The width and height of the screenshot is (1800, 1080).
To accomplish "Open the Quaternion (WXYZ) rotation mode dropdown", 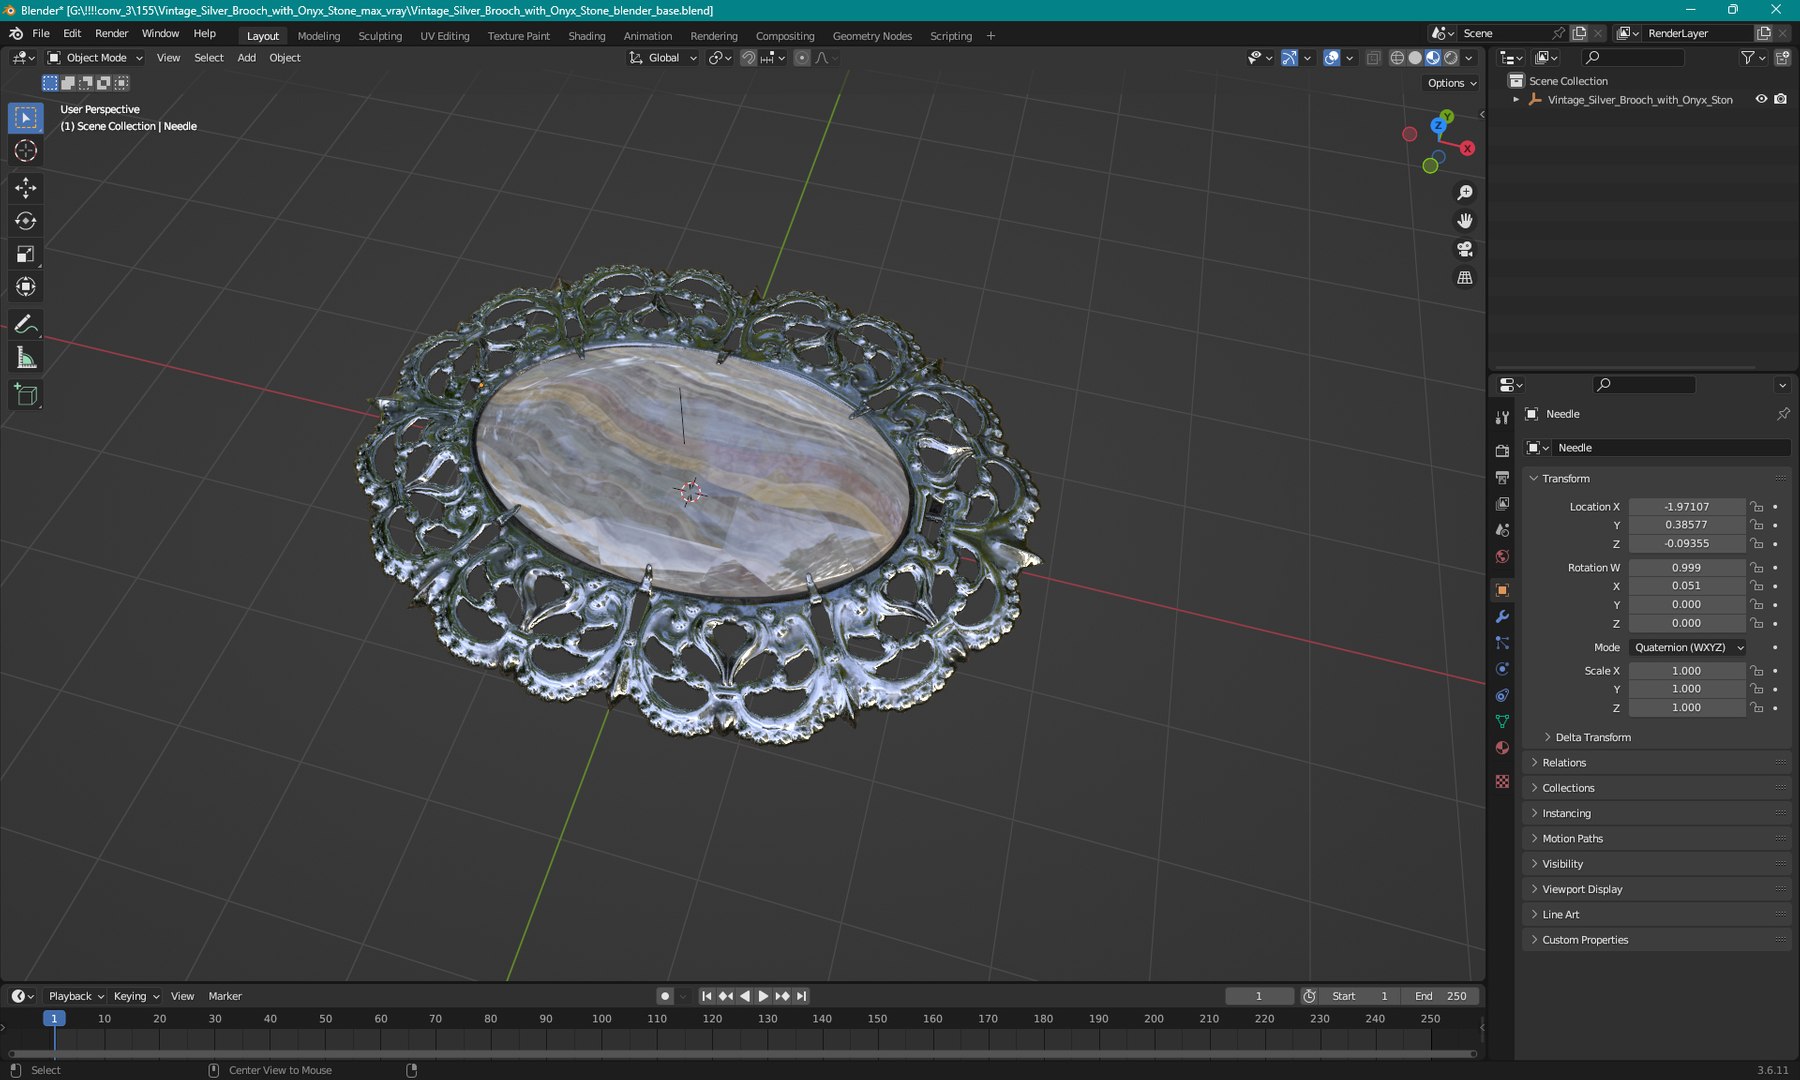I will [1688, 648].
